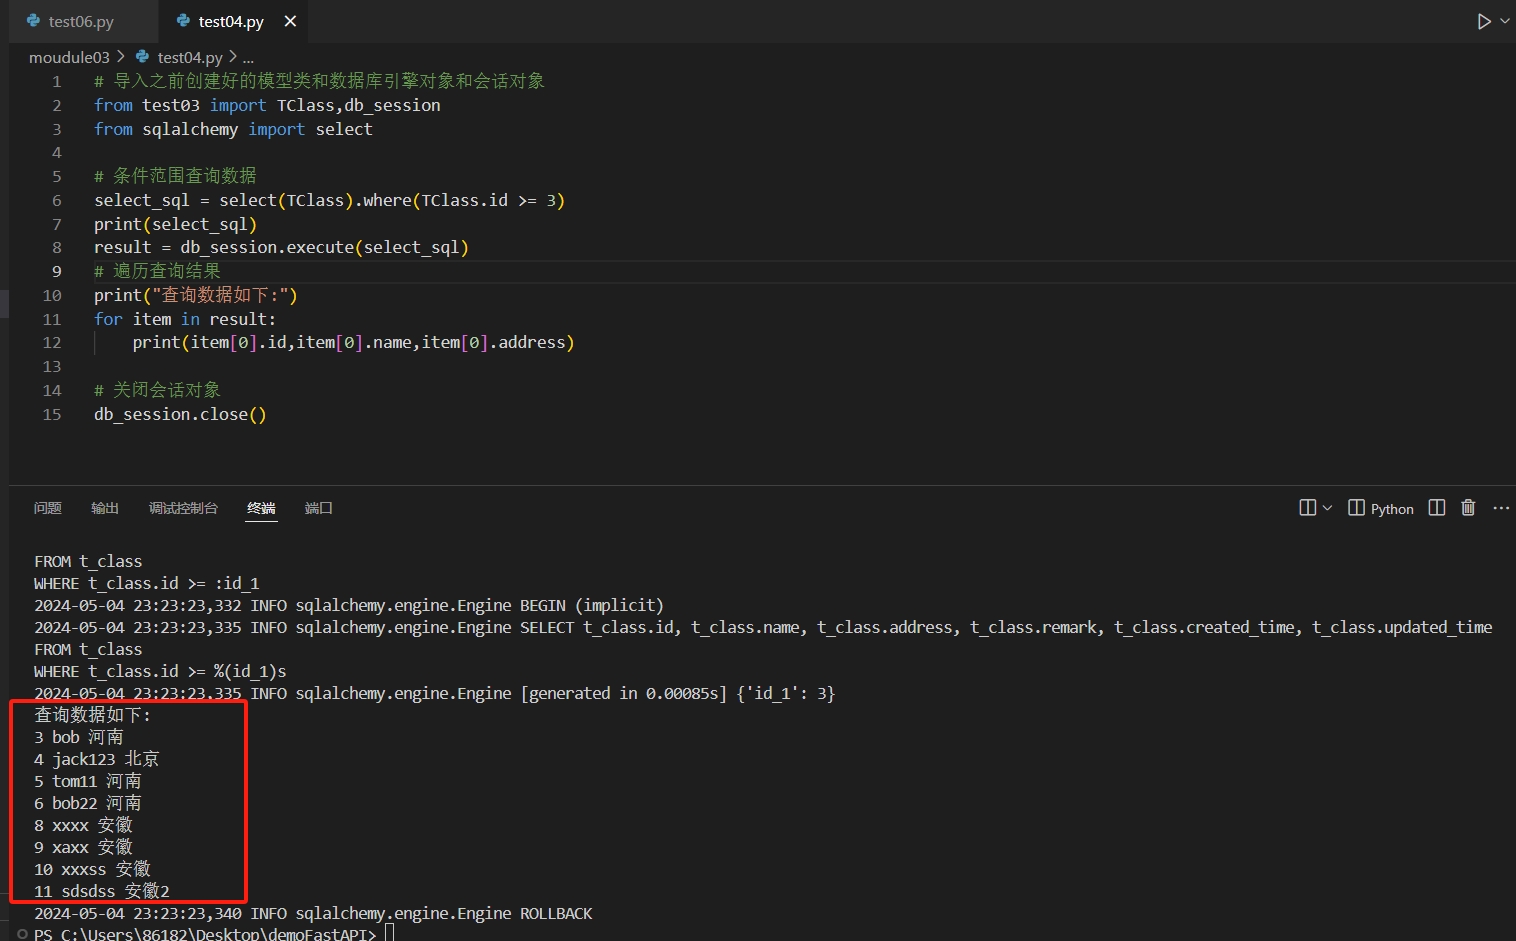
Task: Select the Python terminal instance
Action: point(1381,508)
